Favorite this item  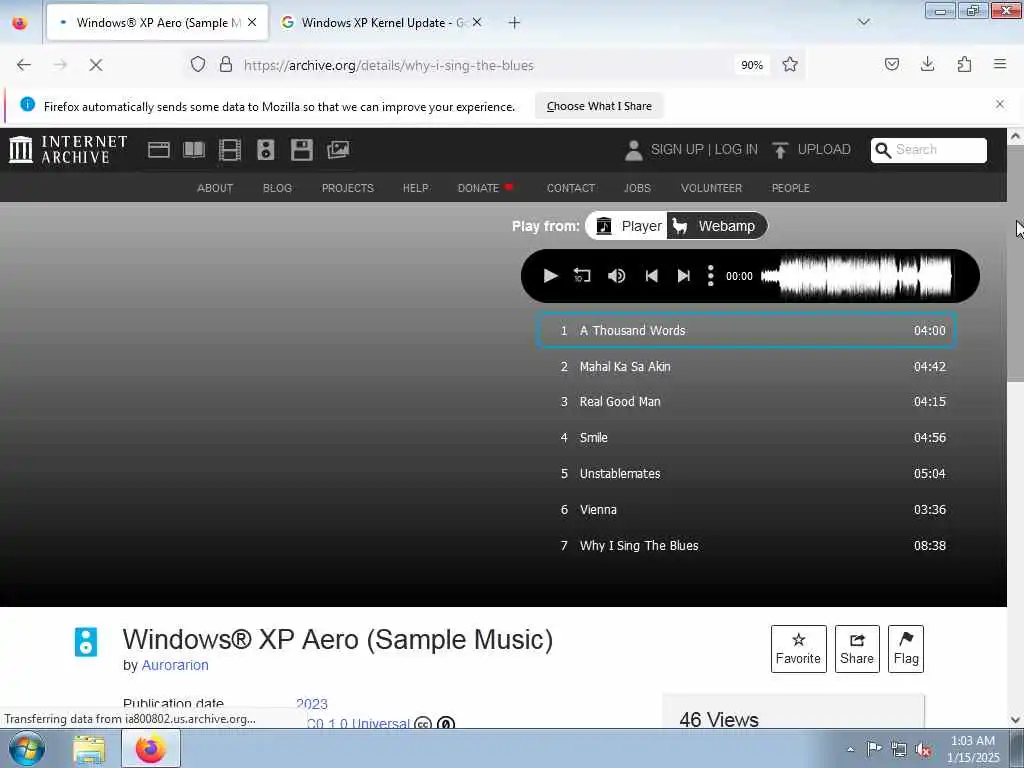click(x=798, y=649)
